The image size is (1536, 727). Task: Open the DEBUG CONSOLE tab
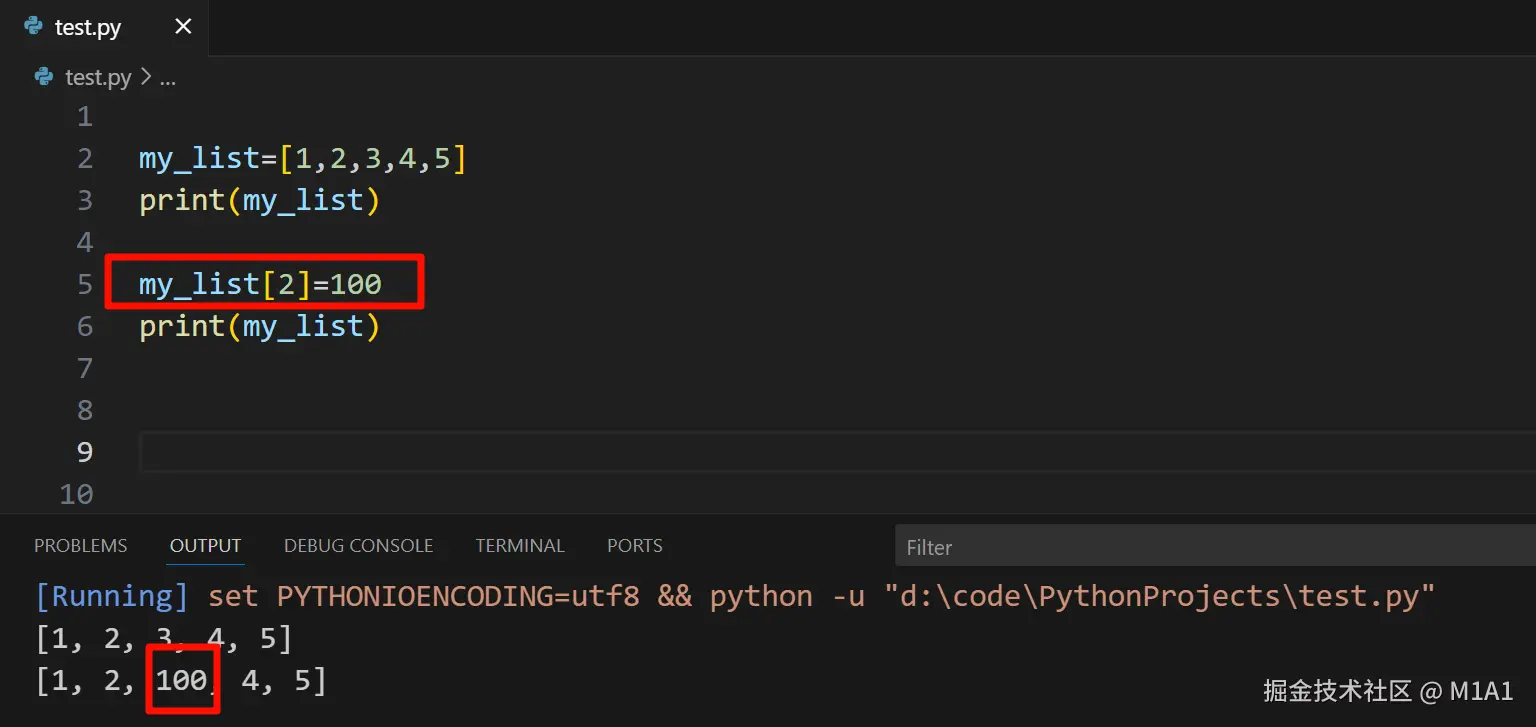point(358,546)
